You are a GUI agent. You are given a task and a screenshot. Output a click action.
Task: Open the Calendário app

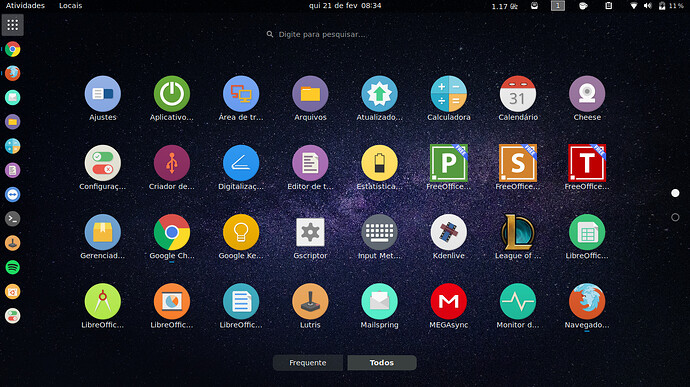coord(518,94)
